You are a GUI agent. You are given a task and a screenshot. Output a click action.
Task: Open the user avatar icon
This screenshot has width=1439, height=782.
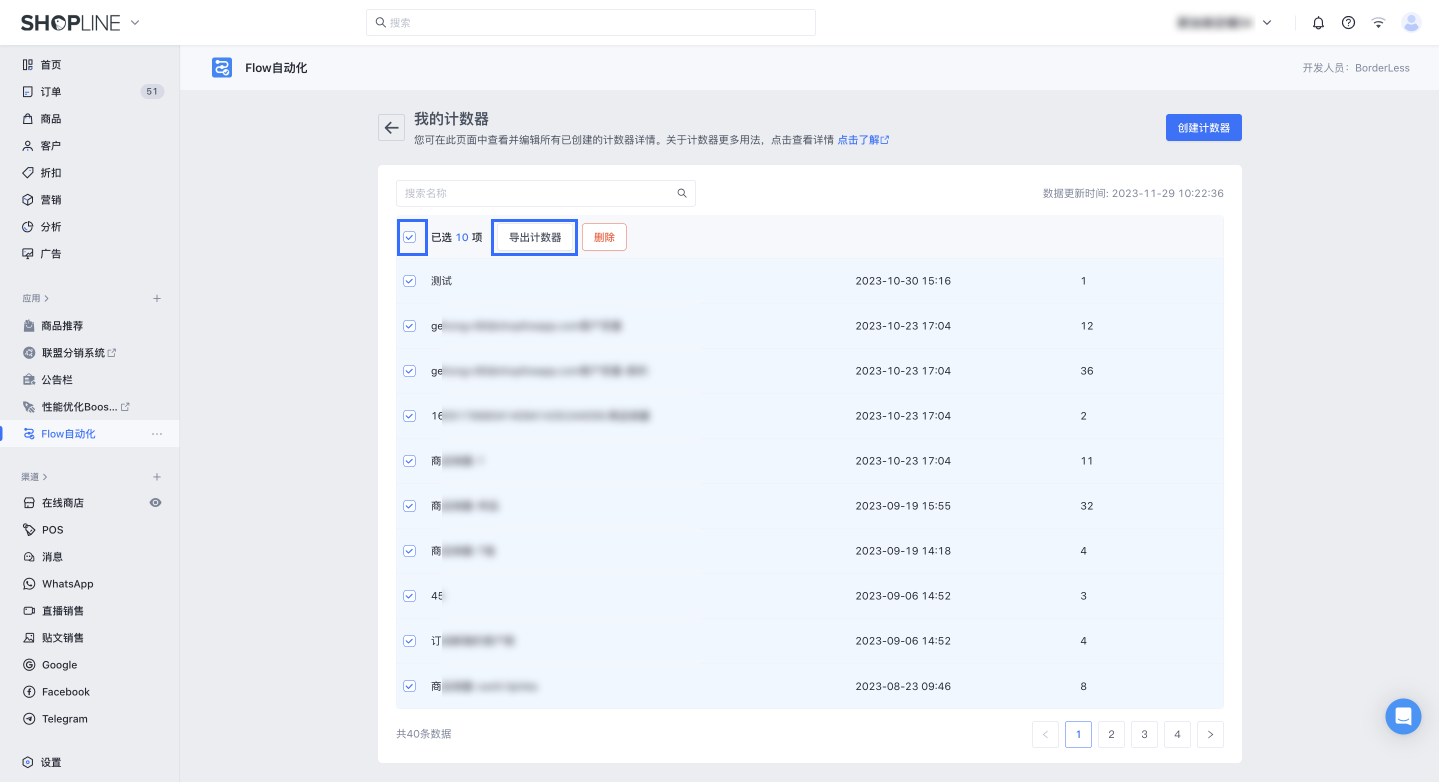[x=1411, y=23]
